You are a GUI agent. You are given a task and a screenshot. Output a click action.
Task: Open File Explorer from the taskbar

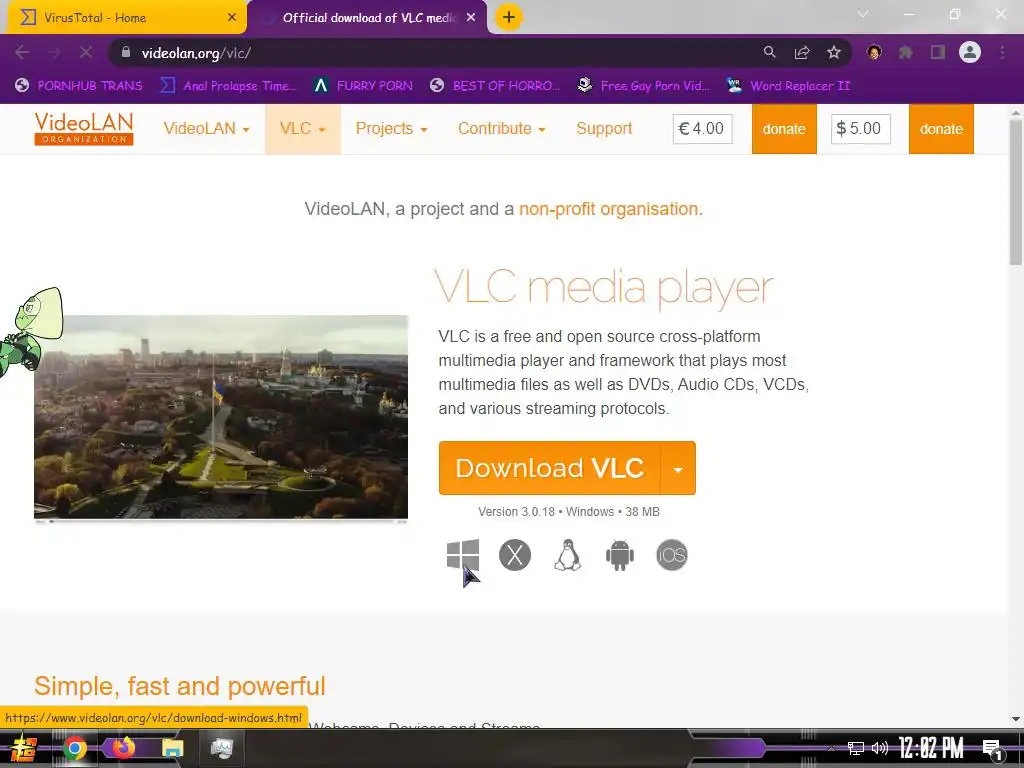pyautogui.click(x=172, y=748)
